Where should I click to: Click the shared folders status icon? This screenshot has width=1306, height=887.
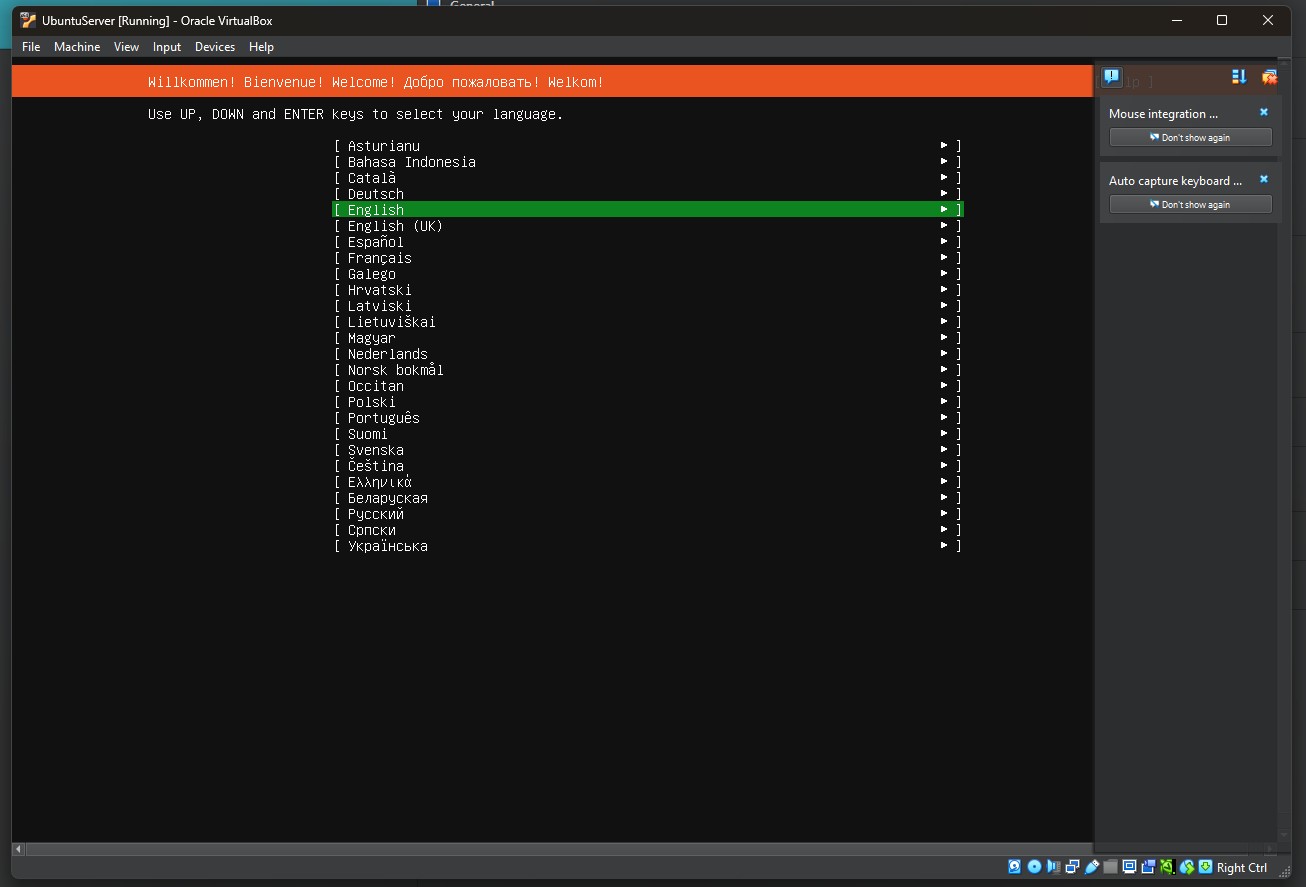coord(1112,867)
